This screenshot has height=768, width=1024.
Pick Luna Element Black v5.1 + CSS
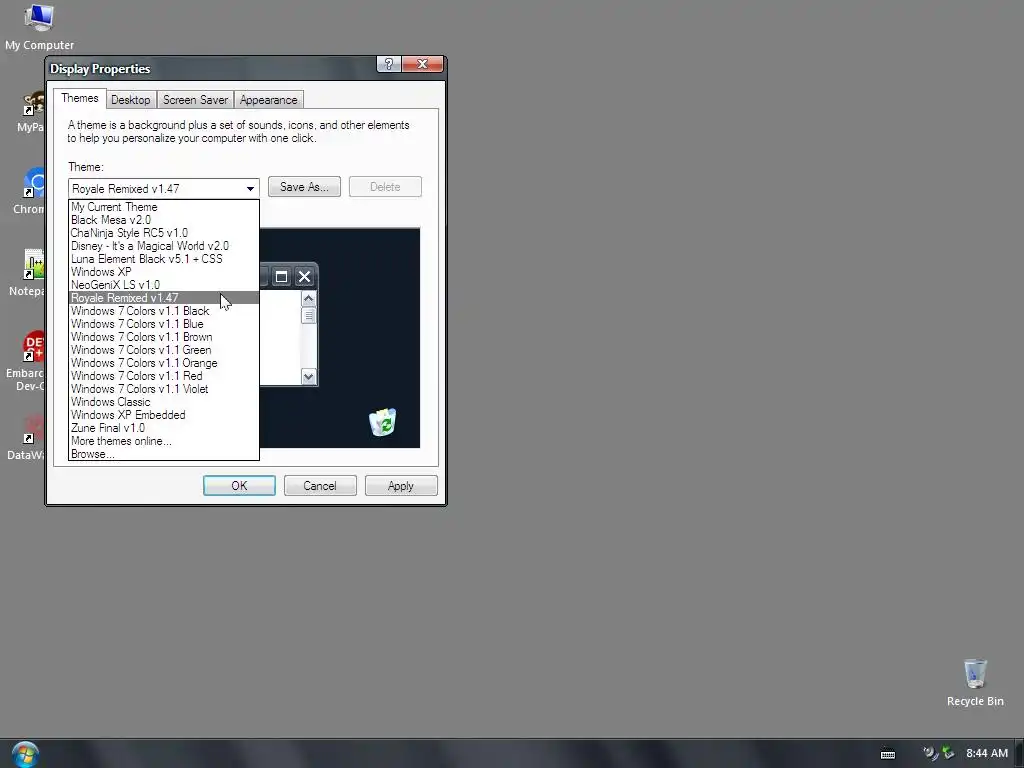(164, 259)
